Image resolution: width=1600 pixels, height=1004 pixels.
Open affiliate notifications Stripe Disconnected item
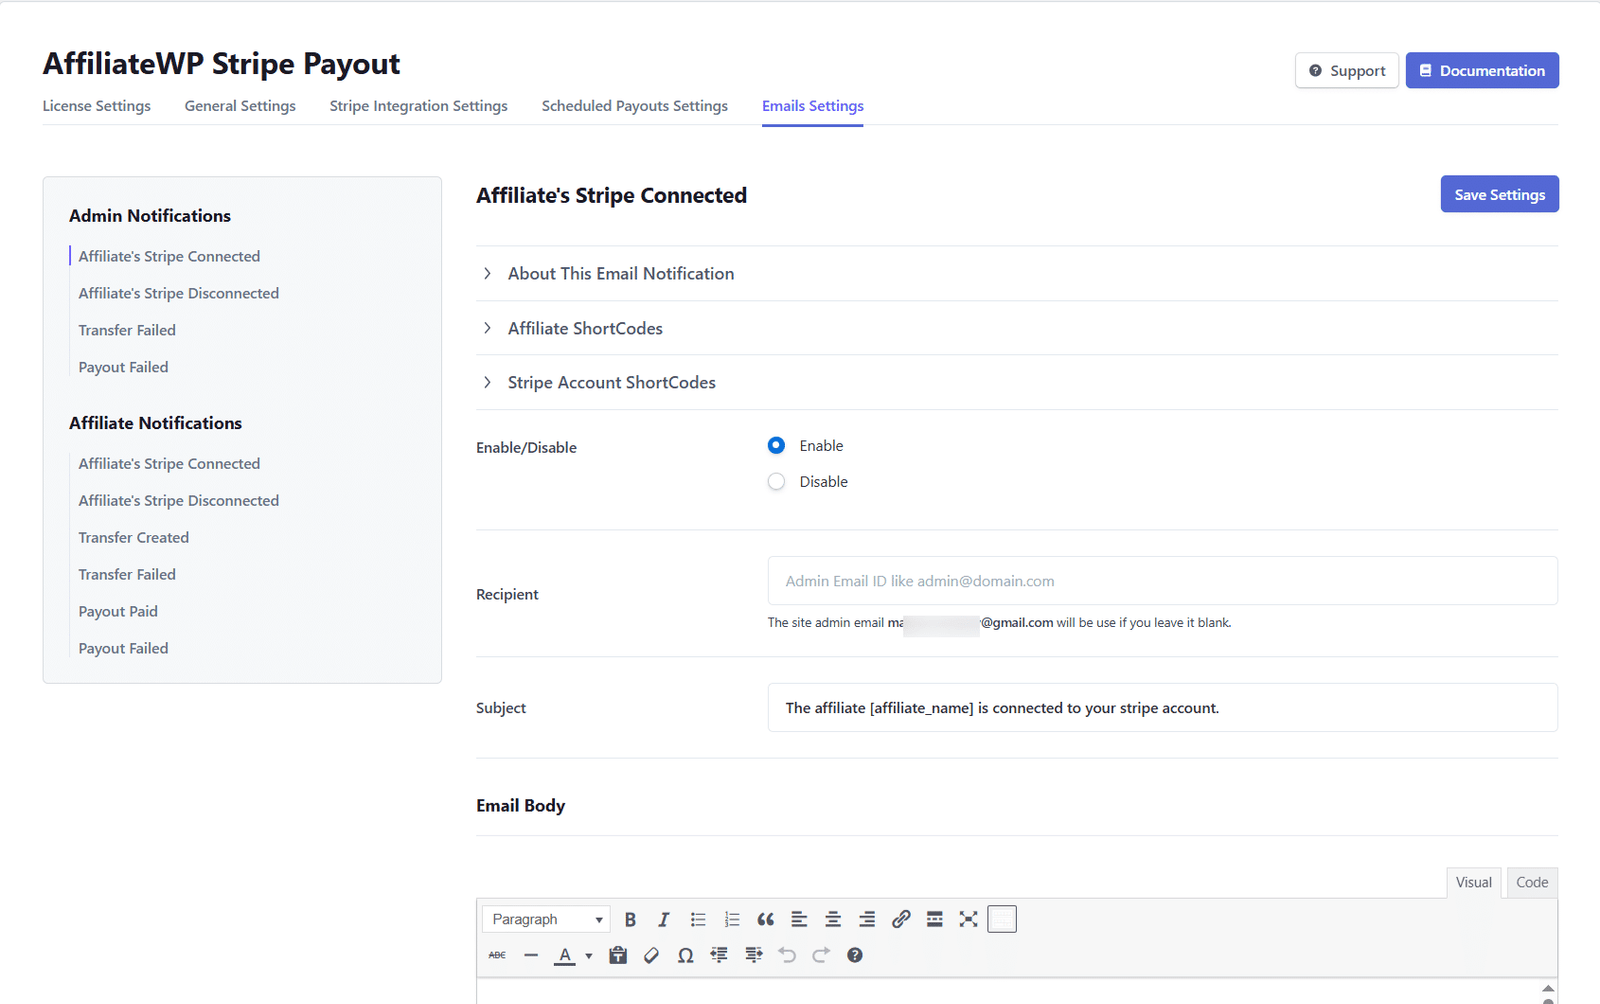(x=179, y=500)
